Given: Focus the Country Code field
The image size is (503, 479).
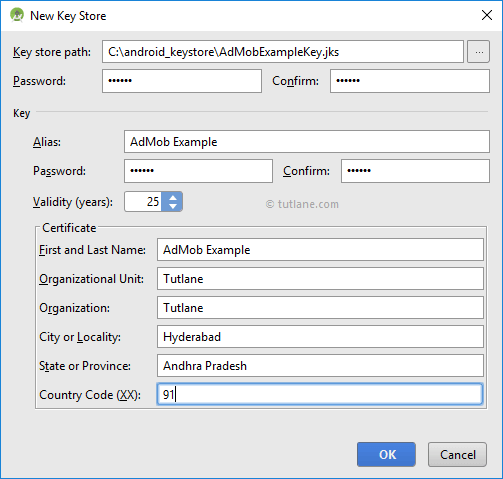Looking at the screenshot, I should pyautogui.click(x=320, y=394).
